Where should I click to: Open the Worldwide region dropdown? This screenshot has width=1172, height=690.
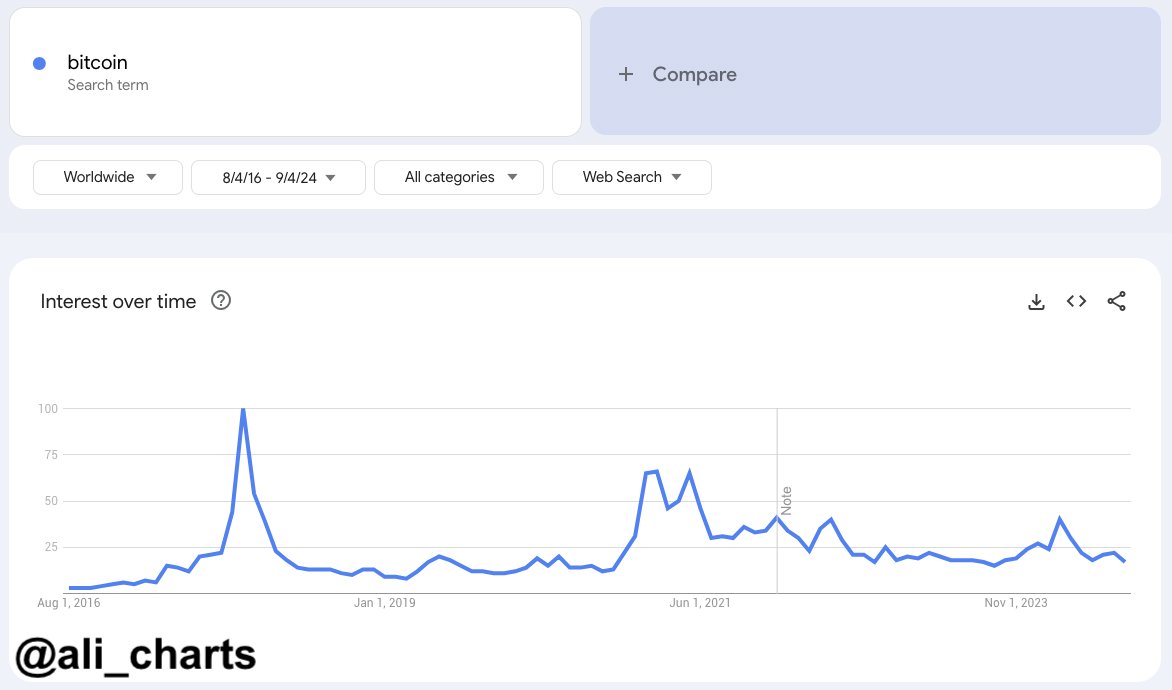108,177
